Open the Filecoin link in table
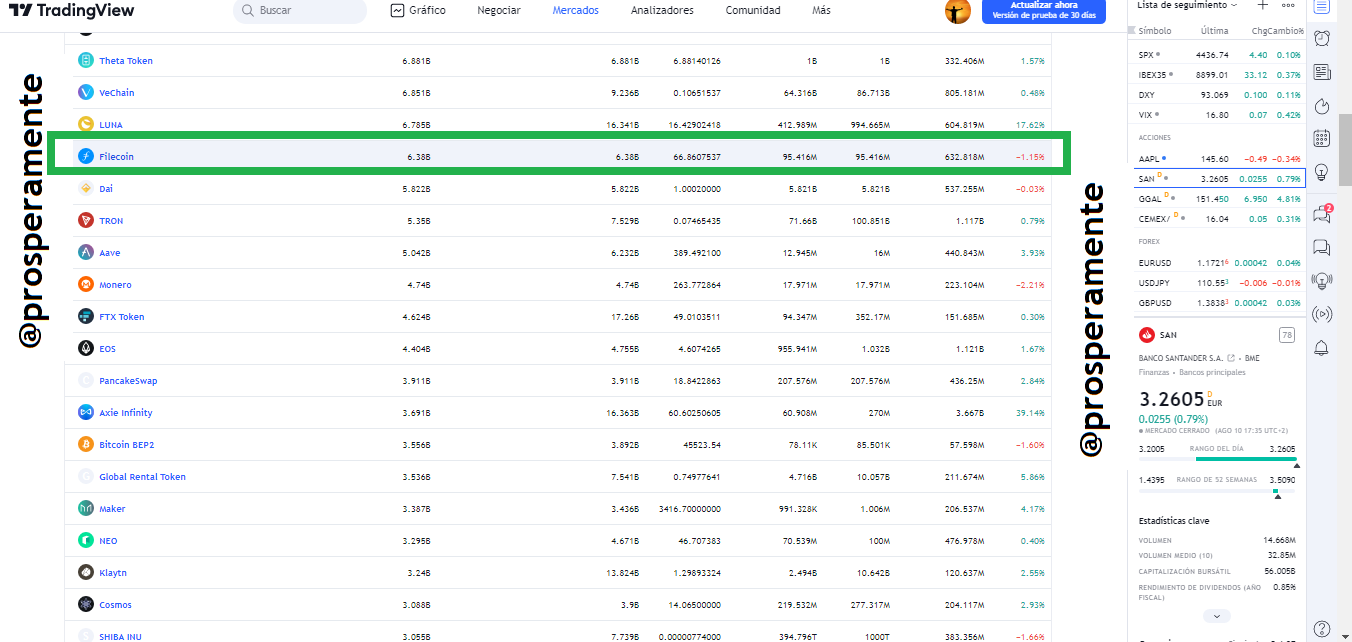 [x=116, y=157]
